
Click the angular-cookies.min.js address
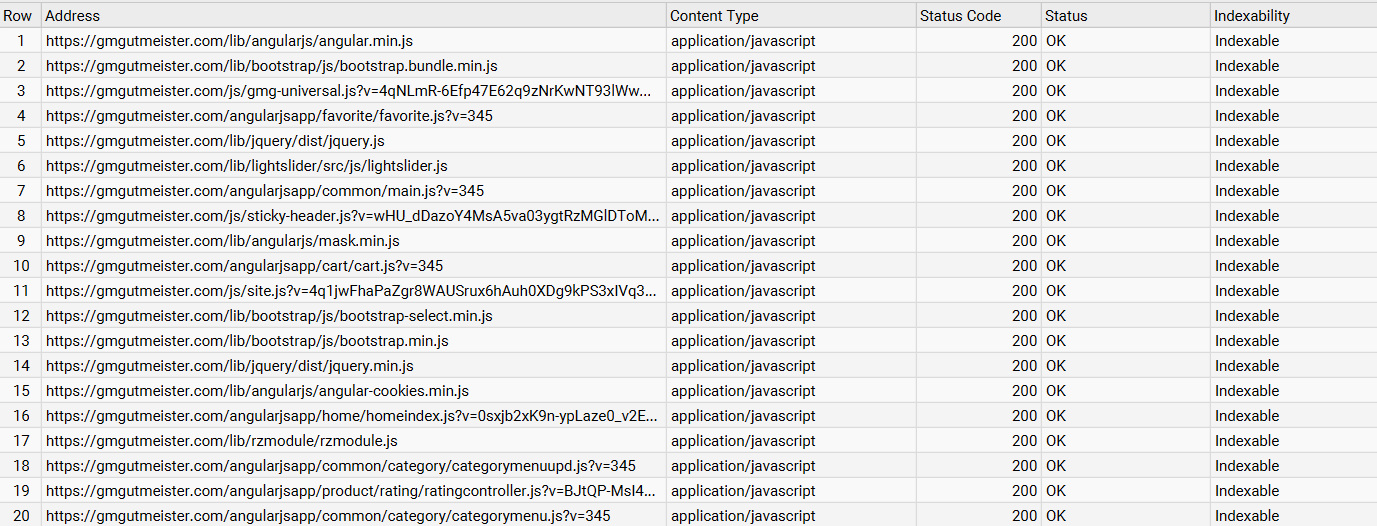257,391
